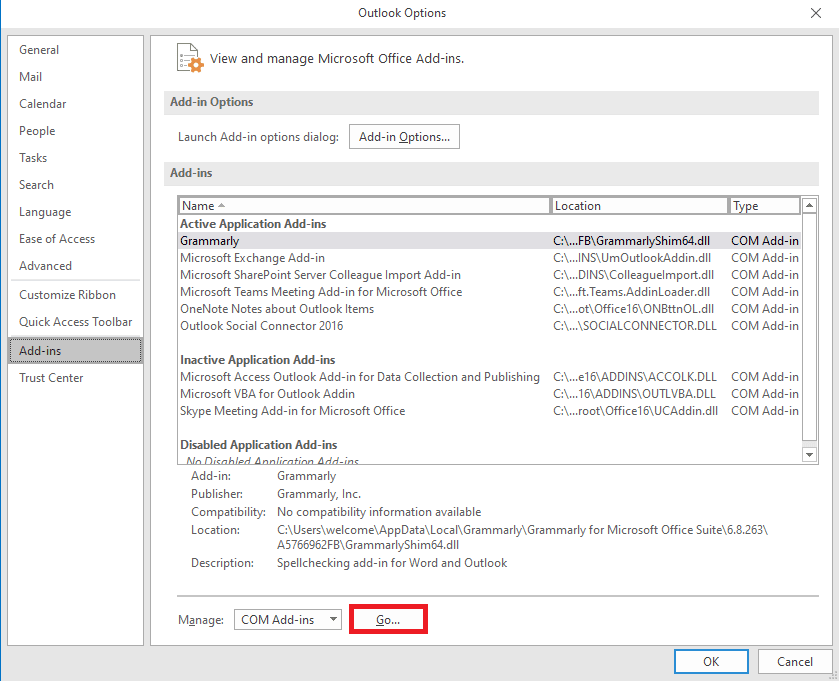The width and height of the screenshot is (839, 681).
Task: Click the add-ins list scrollbar down arrow
Action: pyautogui.click(x=810, y=454)
